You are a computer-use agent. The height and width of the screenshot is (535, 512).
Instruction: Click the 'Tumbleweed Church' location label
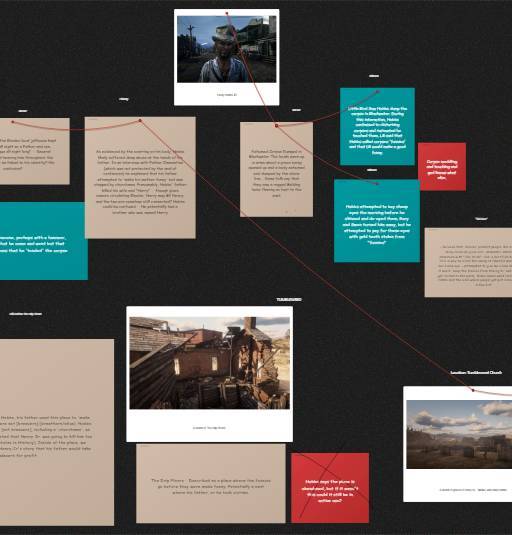coord(476,372)
